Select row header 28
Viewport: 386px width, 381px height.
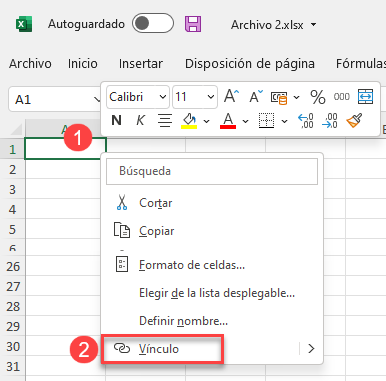[x=13, y=306]
